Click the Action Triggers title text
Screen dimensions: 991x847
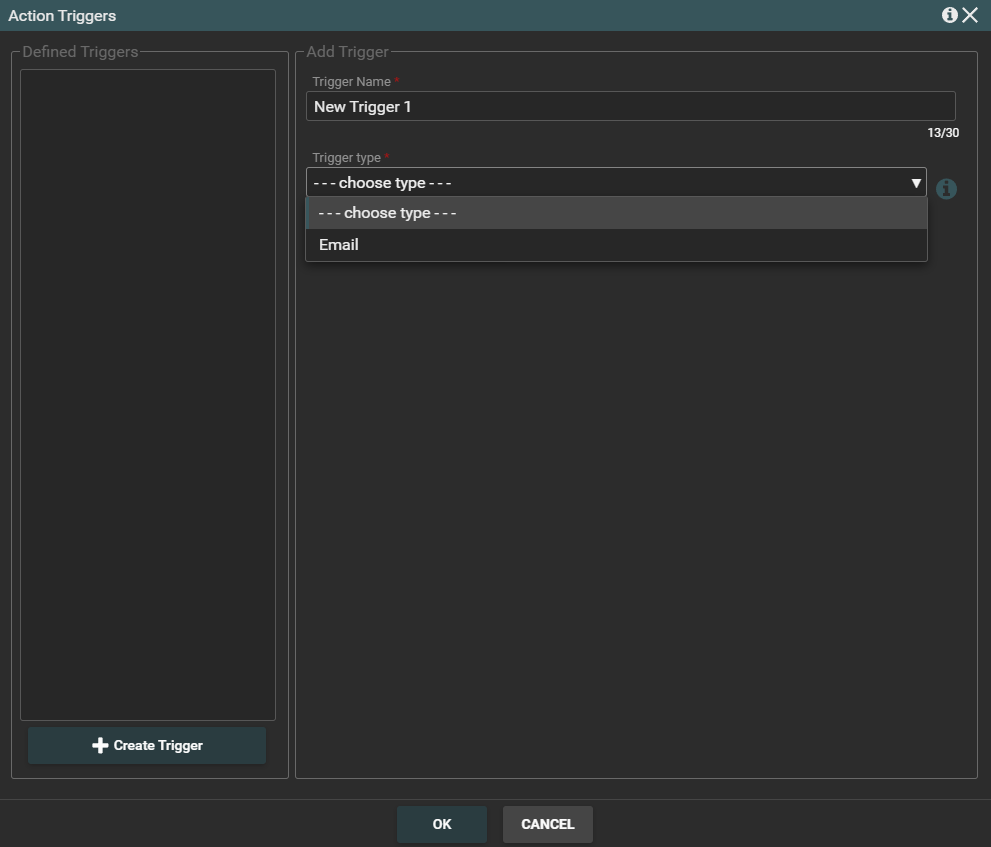coord(62,16)
